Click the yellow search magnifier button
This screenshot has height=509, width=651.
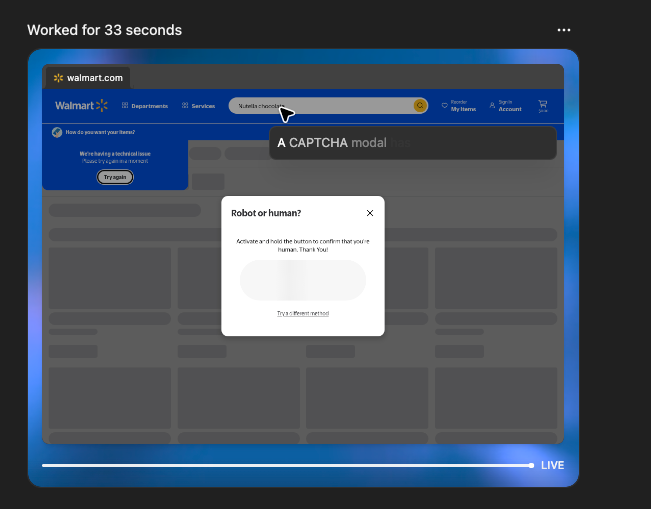pos(420,105)
